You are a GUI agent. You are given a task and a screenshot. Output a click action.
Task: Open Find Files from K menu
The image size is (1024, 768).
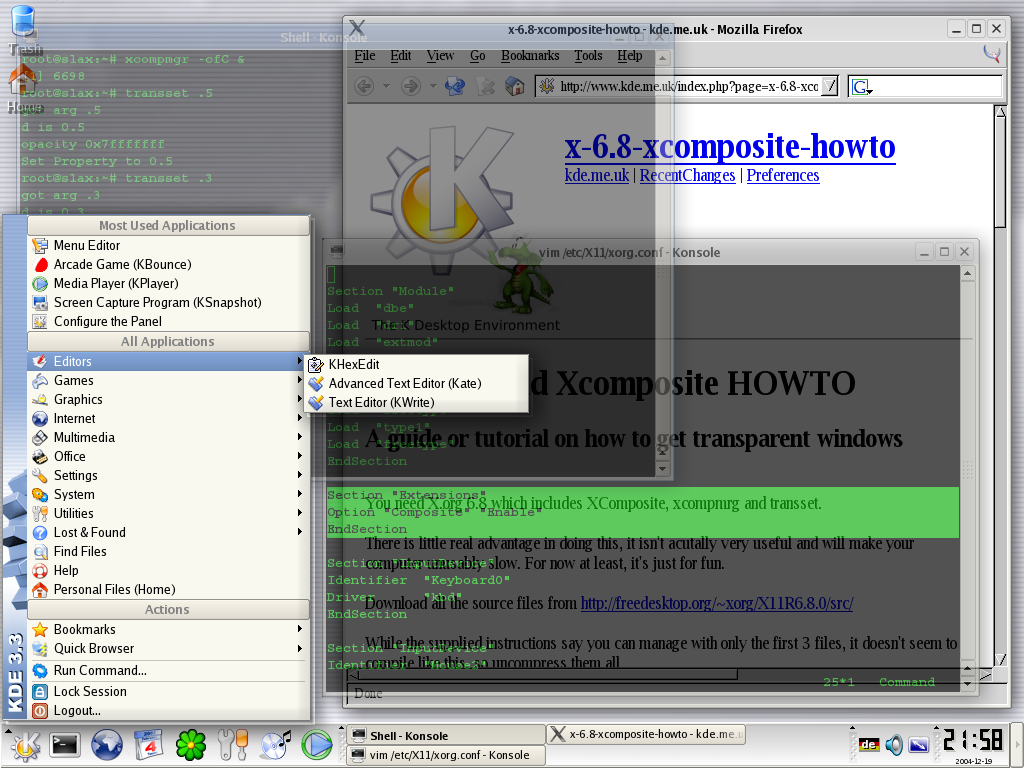pos(168,551)
